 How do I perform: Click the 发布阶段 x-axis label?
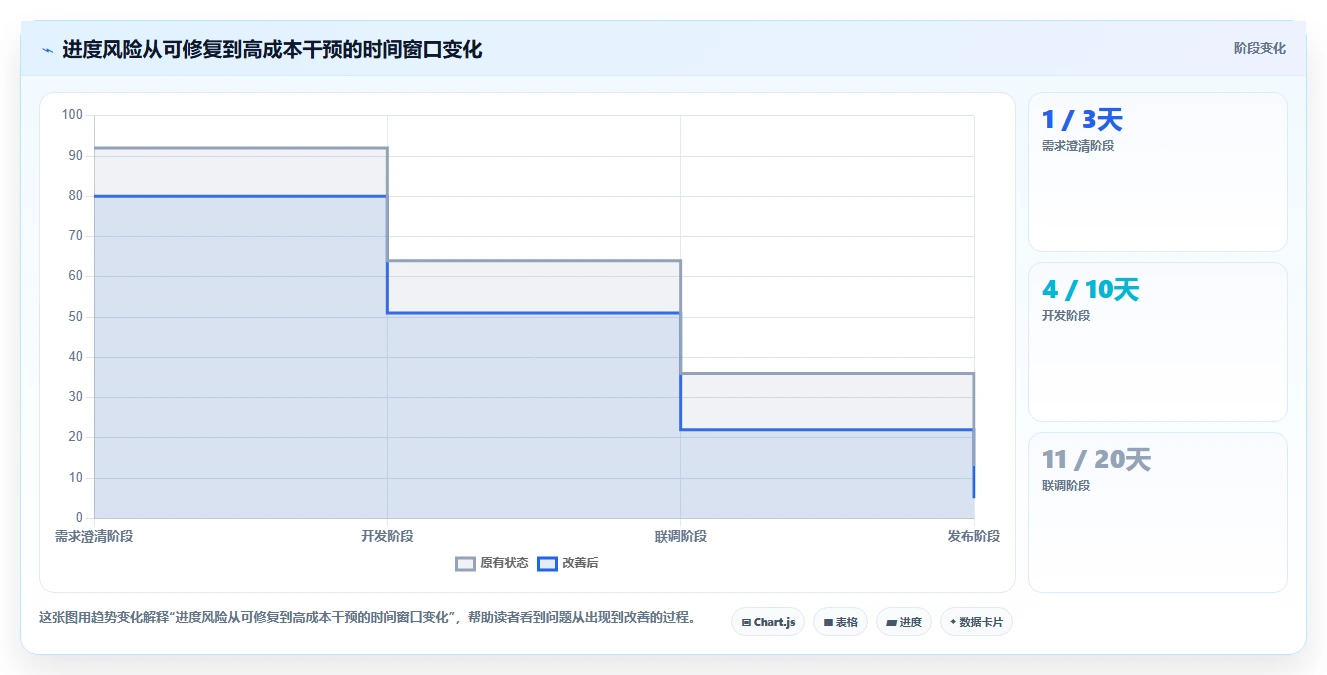tap(974, 536)
